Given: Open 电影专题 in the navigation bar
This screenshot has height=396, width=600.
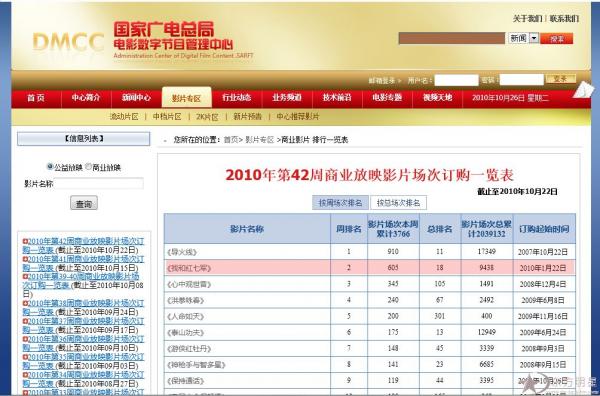Looking at the screenshot, I should click(x=387, y=98).
